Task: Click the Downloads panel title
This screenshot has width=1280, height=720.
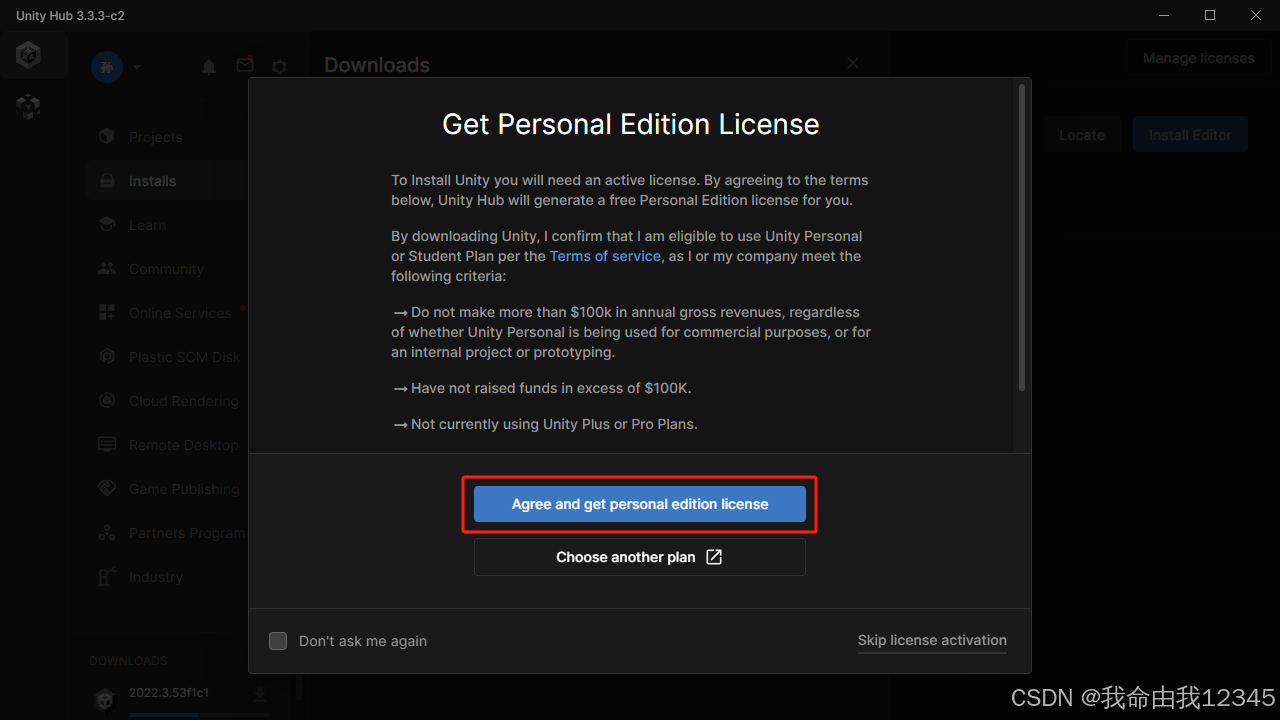Action: click(x=377, y=65)
